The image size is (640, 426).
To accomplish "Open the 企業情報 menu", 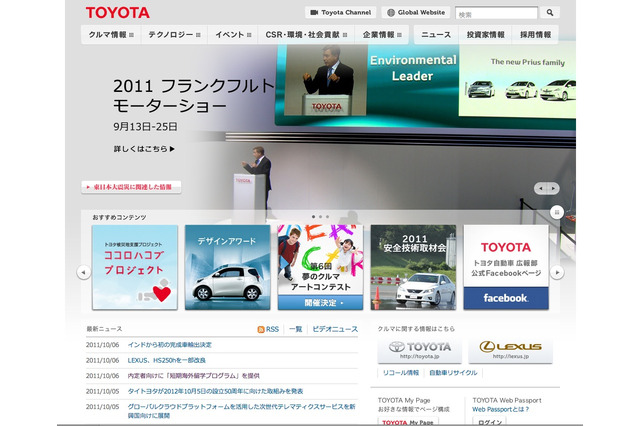I will tap(382, 35).
